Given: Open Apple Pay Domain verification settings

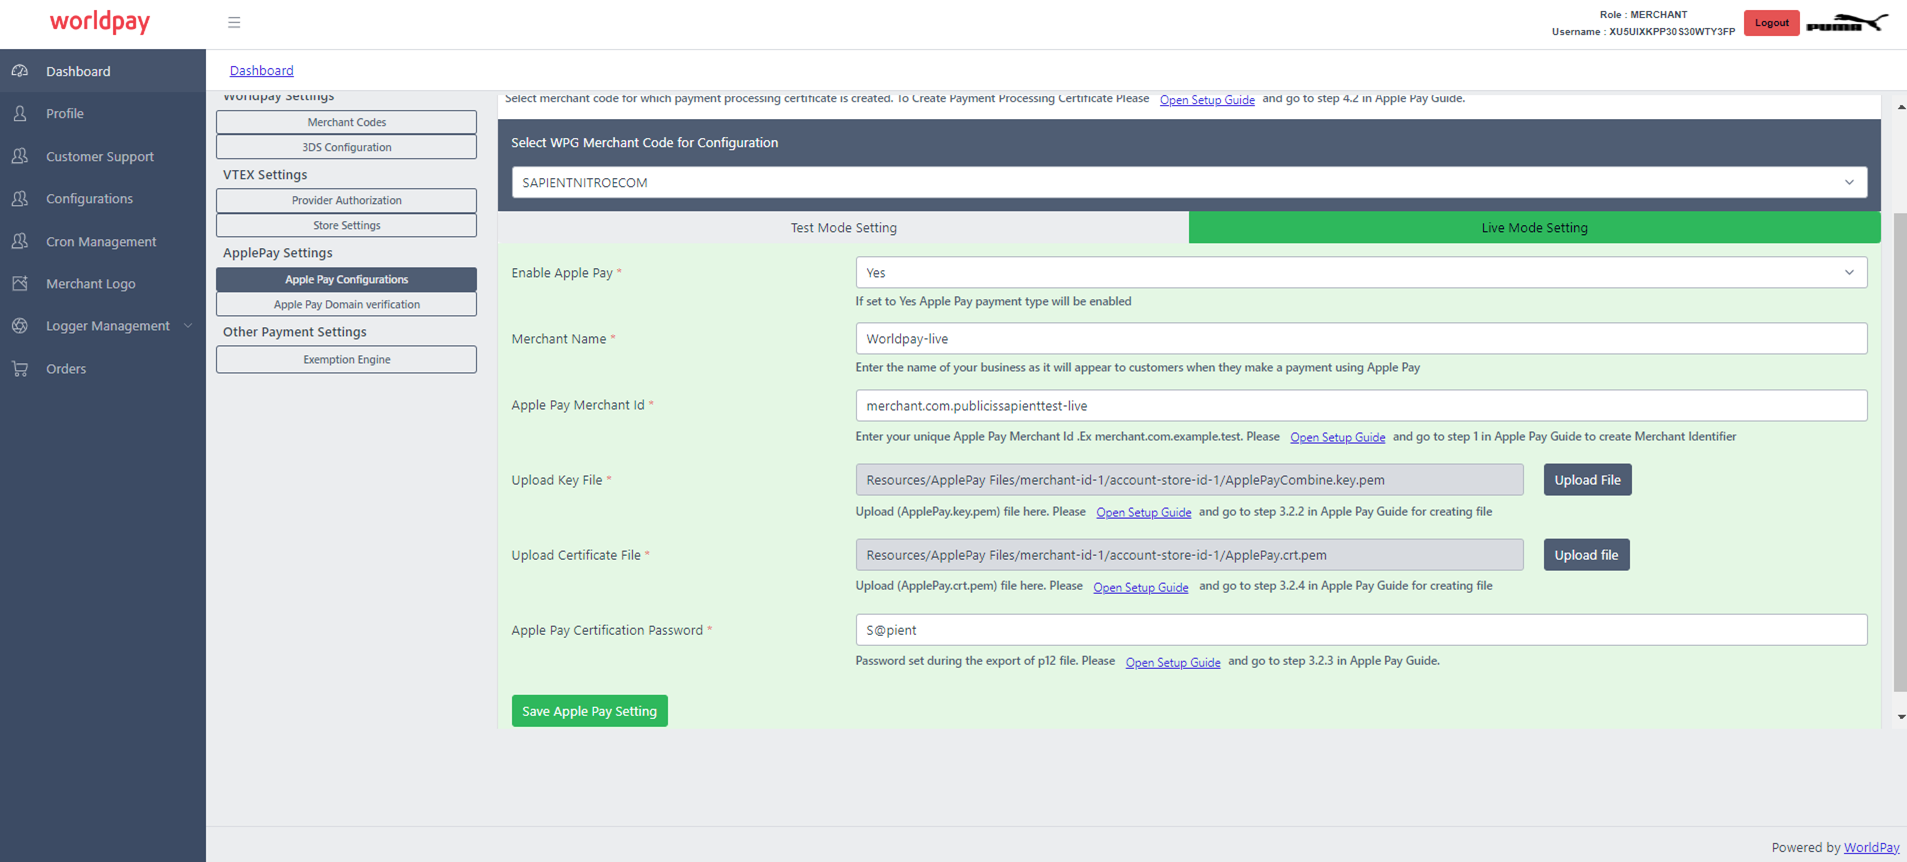Looking at the screenshot, I should pyautogui.click(x=346, y=305).
